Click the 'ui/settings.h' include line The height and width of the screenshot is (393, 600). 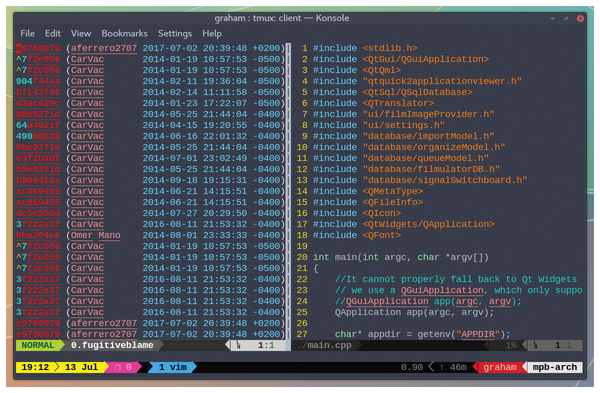(x=378, y=125)
